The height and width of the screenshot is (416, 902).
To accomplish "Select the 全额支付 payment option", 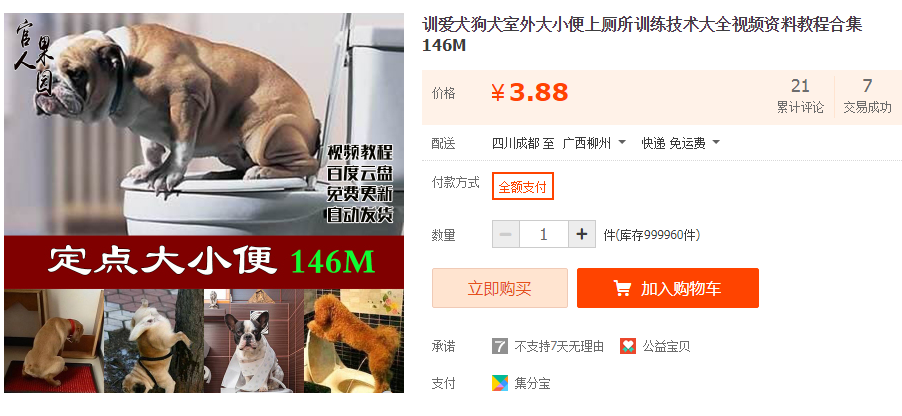I will coord(522,186).
